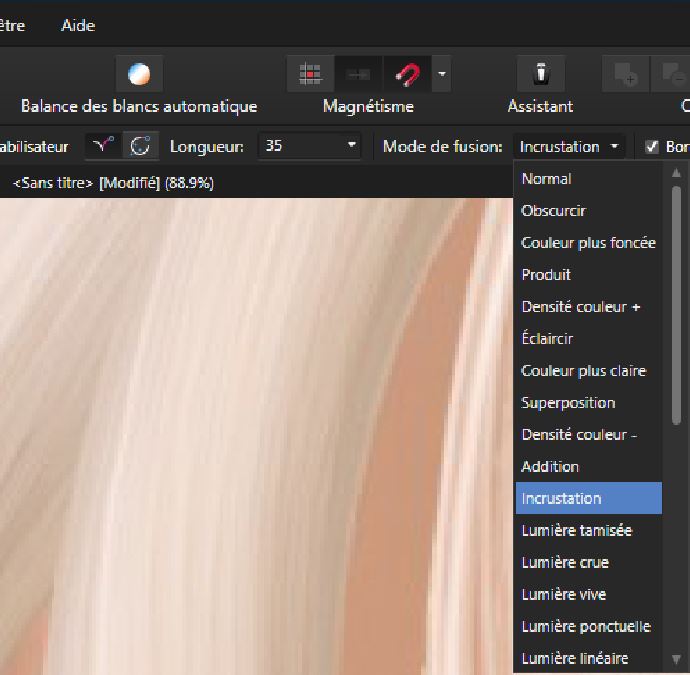Choose Produit blend mode
Screen dimensions: 690x675
click(x=588, y=275)
